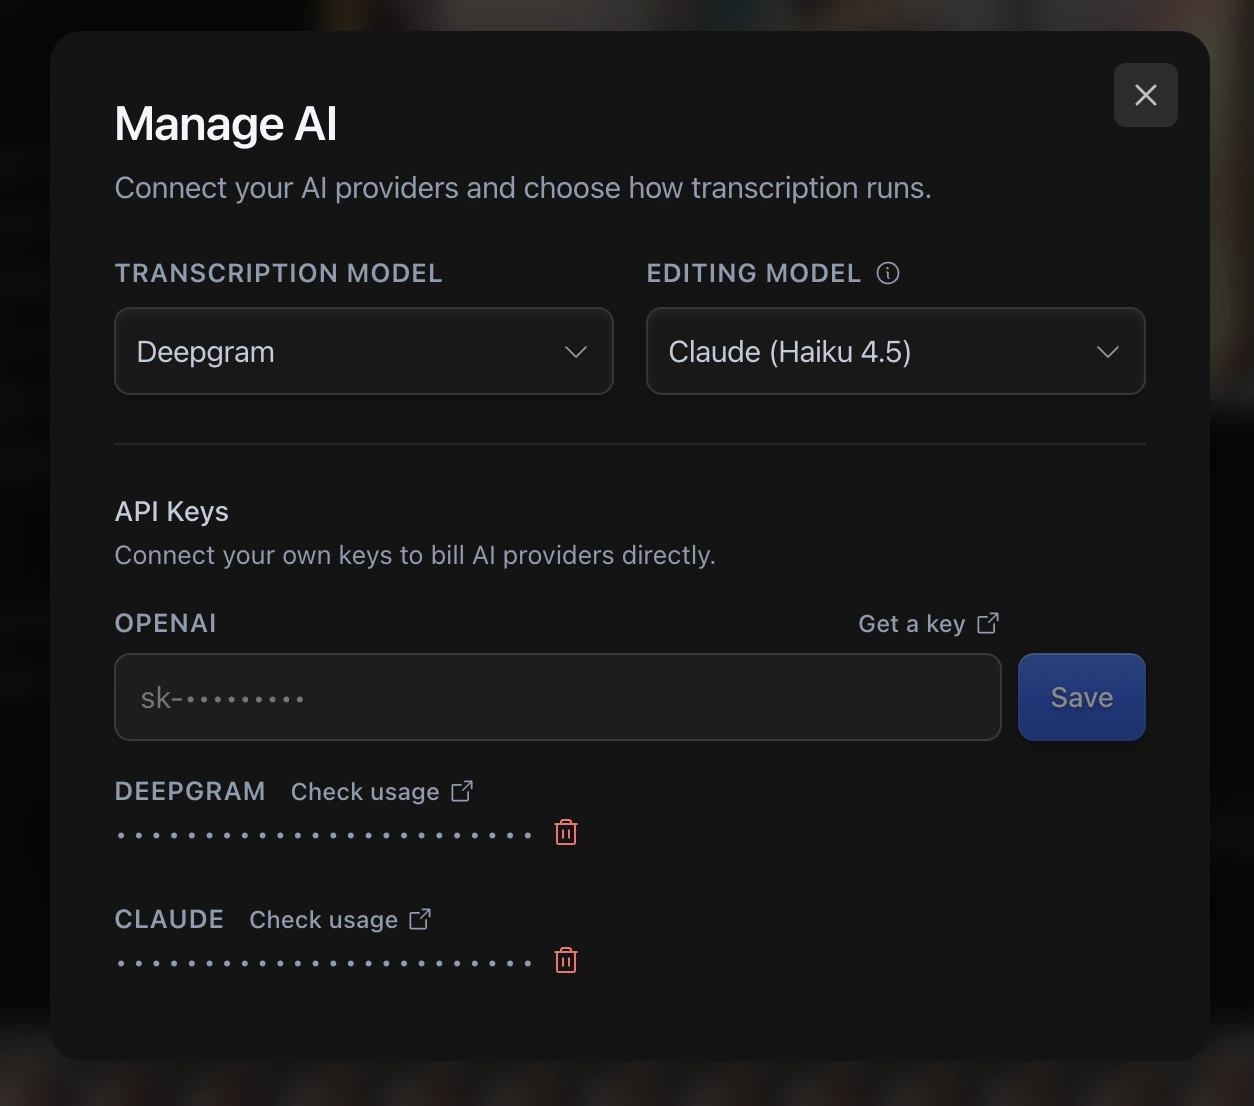
Task: Click 'Connect your own keys' description text
Action: pyautogui.click(x=415, y=555)
